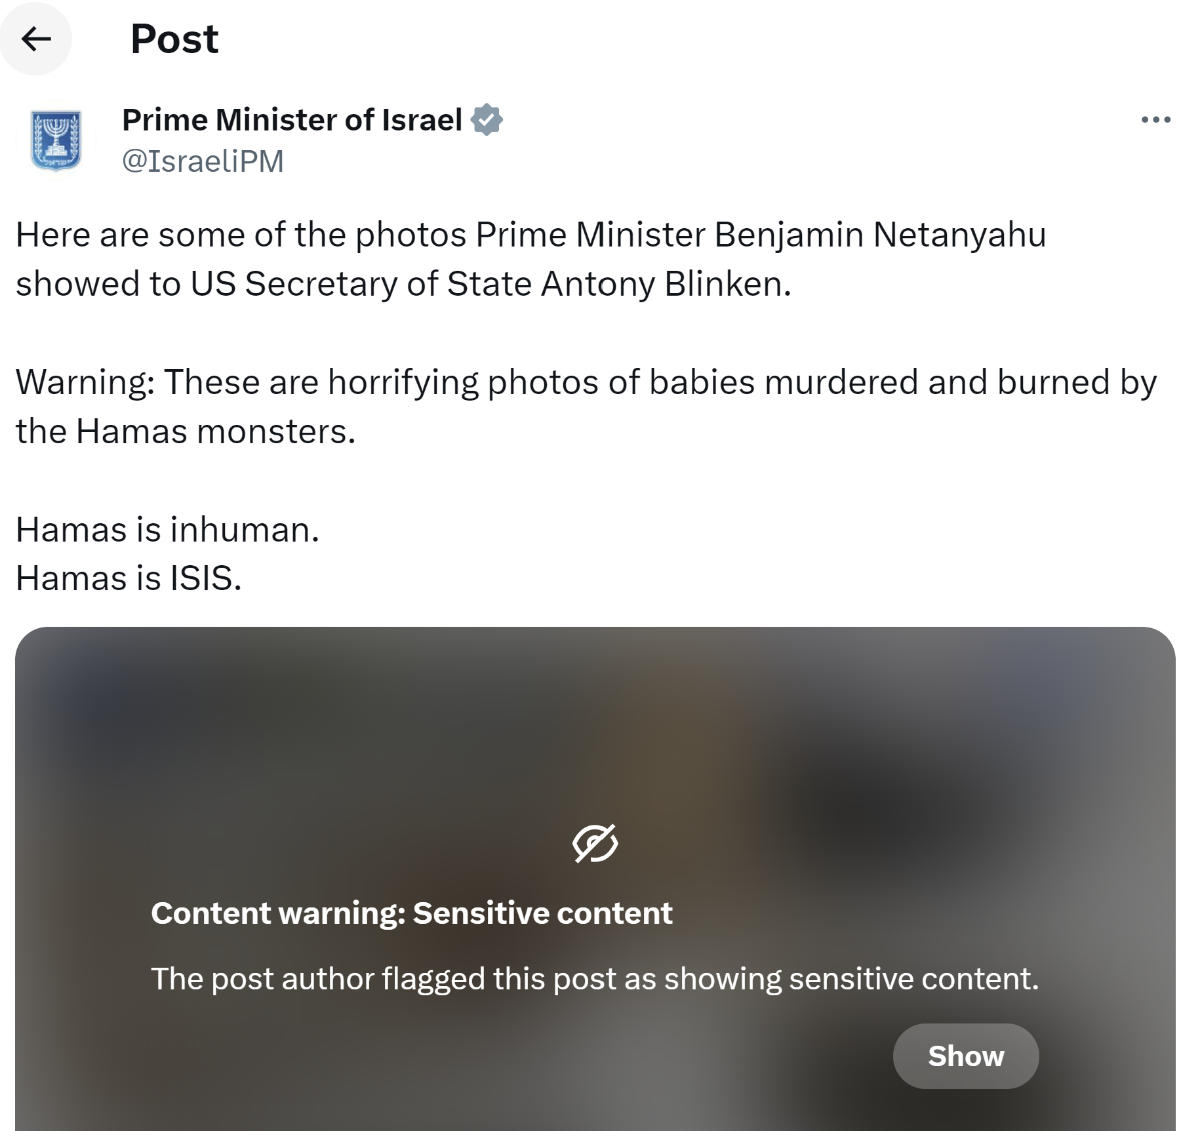Click the verified checkmark badge
Screen dimensions: 1200x1131
(x=486, y=119)
